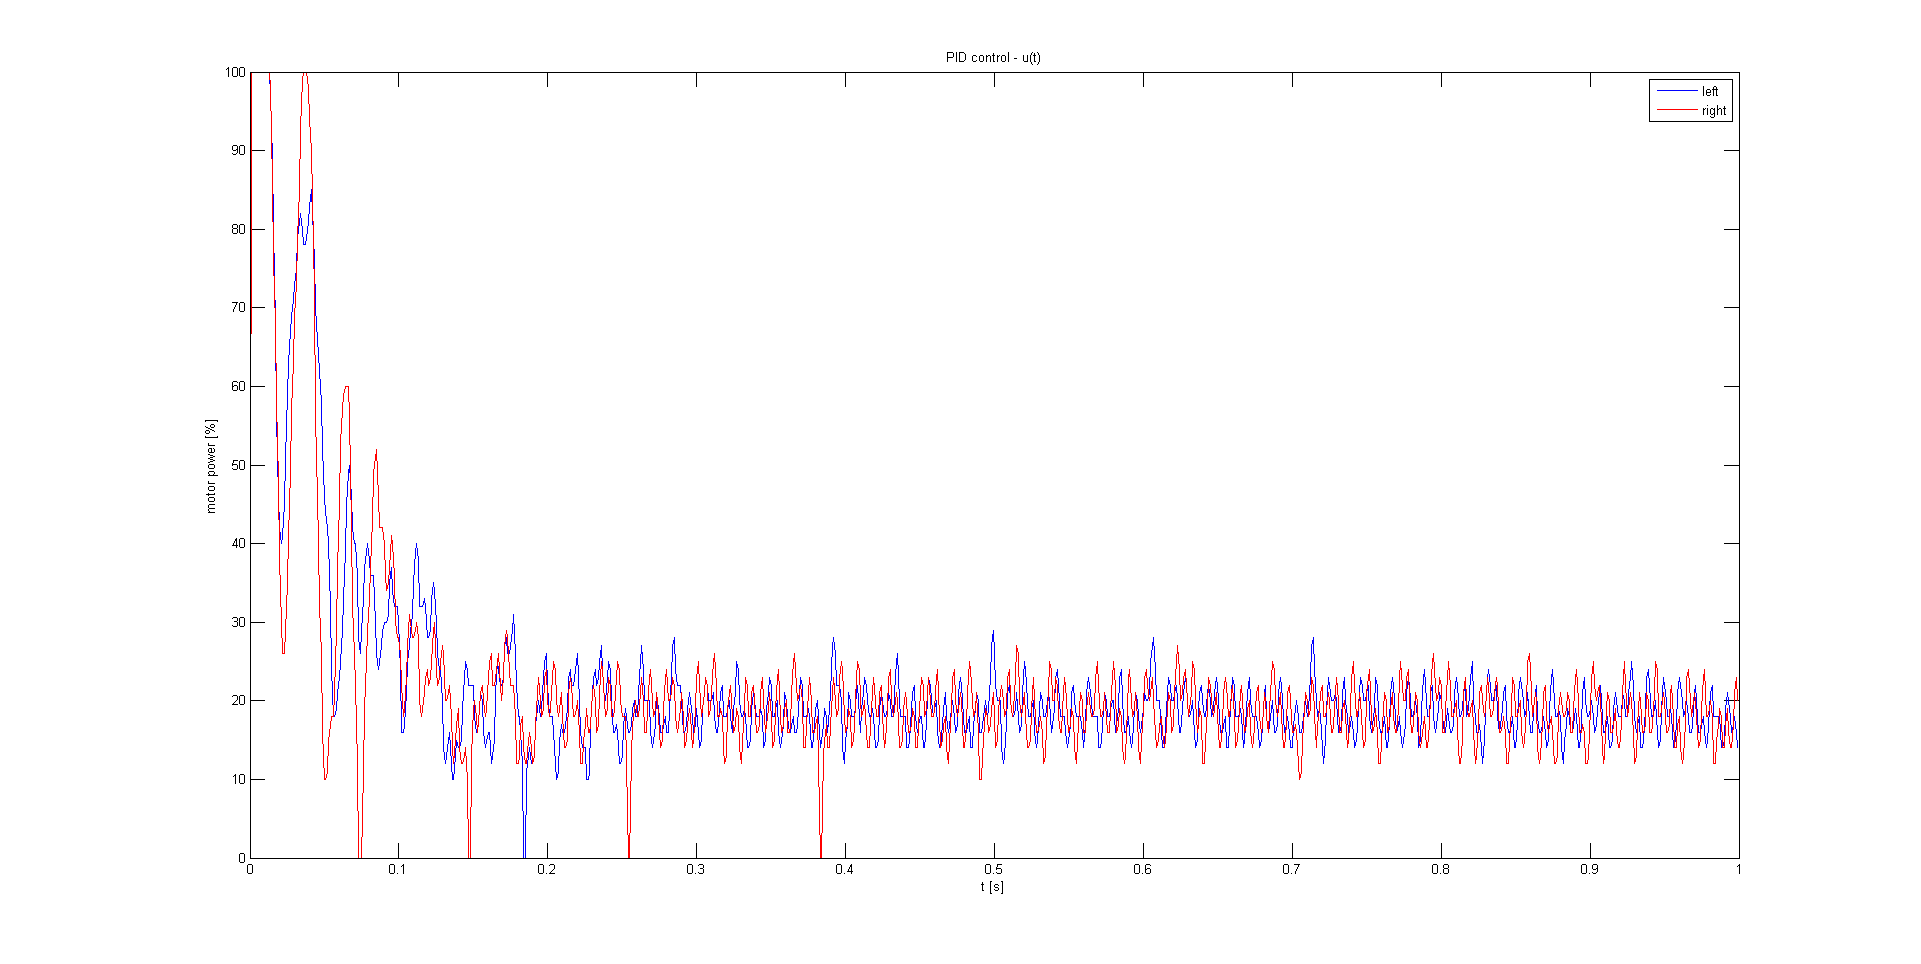This screenshot has height=964, width=1921.
Task: Click y-axis tick label 90
Action: pos(238,150)
